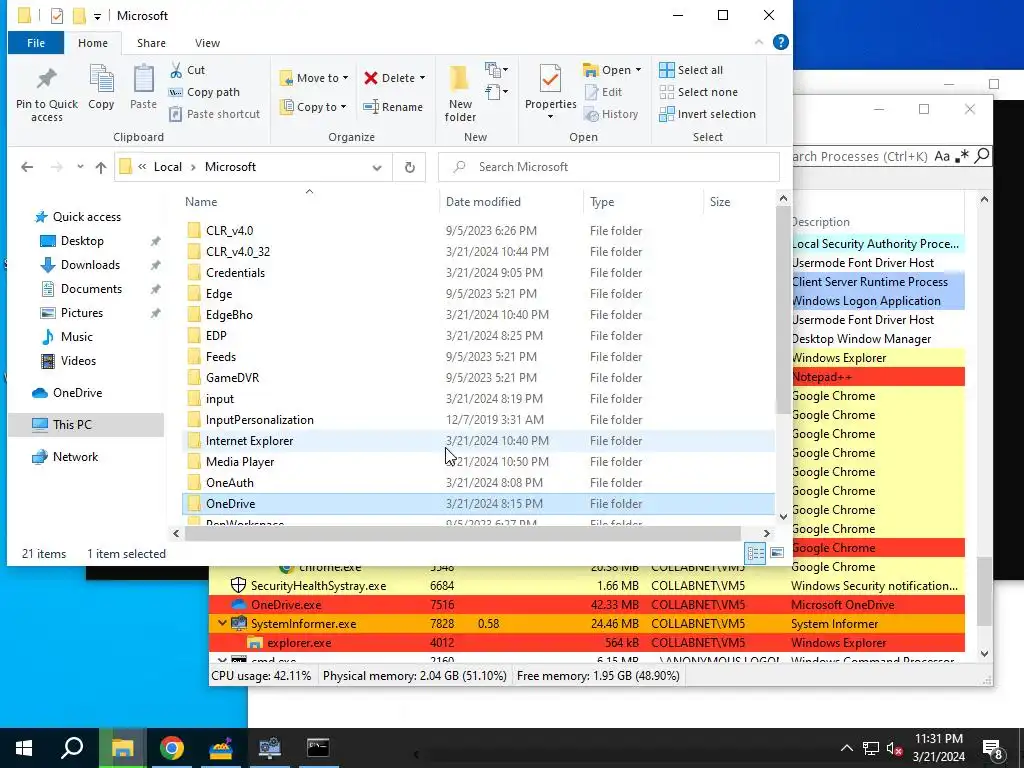This screenshot has width=1024, height=768.
Task: Click Select all in ribbon
Action: [x=691, y=70]
